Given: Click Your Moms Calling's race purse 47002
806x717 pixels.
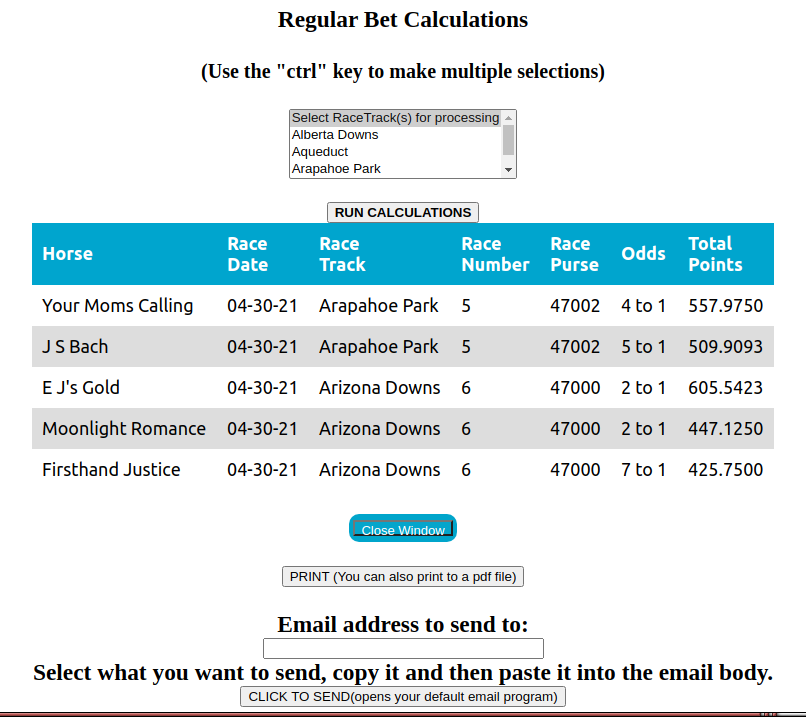Looking at the screenshot, I should click(575, 305).
